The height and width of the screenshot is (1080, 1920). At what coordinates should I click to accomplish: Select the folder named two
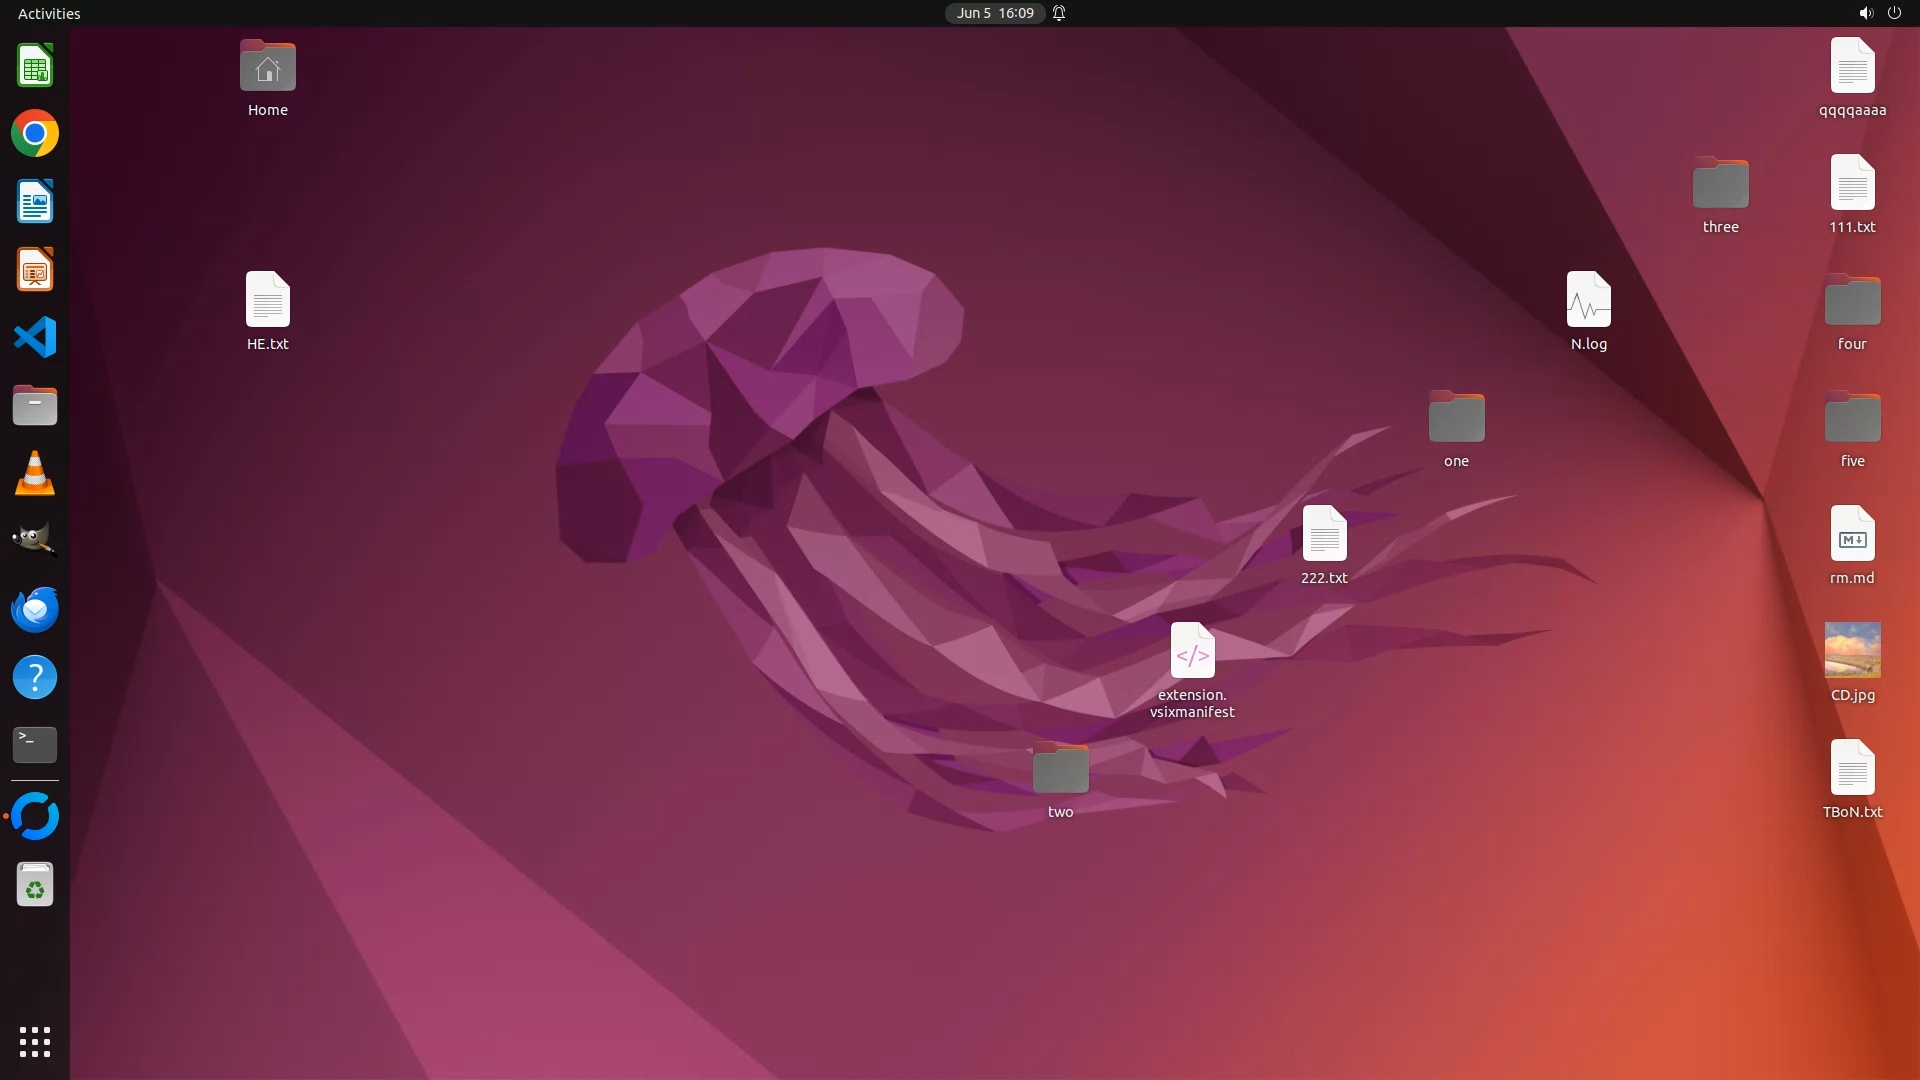point(1060,769)
